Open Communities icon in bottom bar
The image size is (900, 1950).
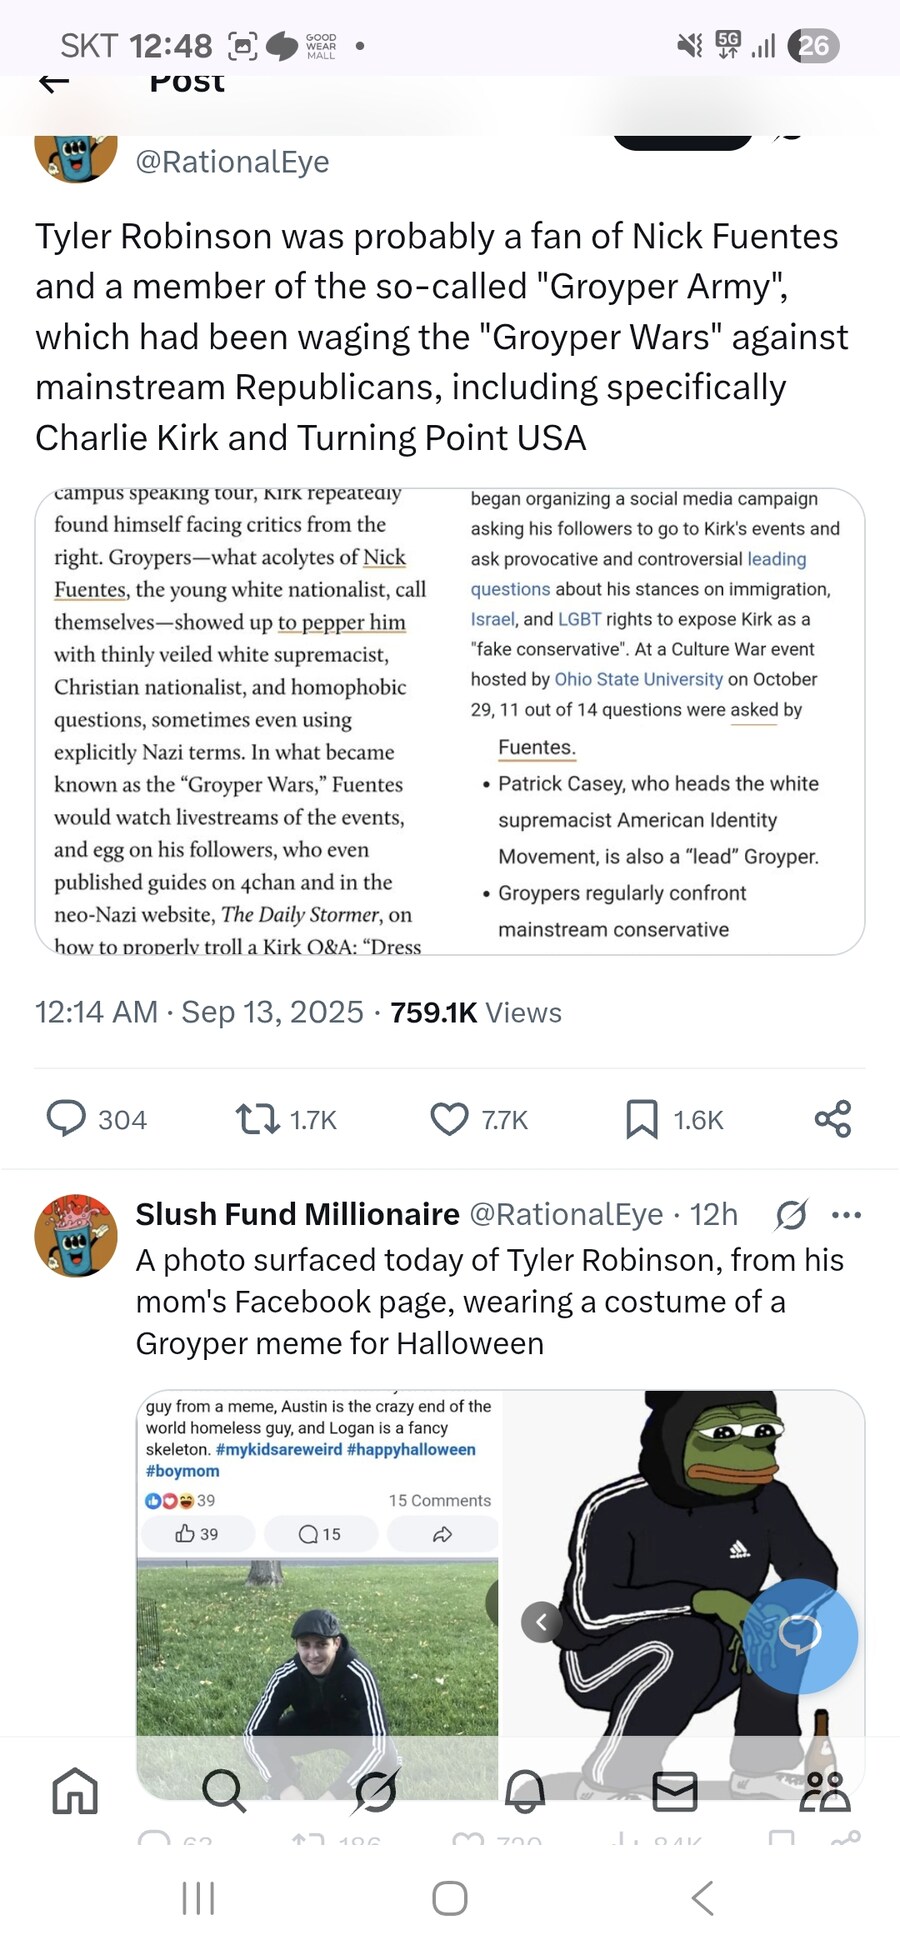[x=825, y=1791]
